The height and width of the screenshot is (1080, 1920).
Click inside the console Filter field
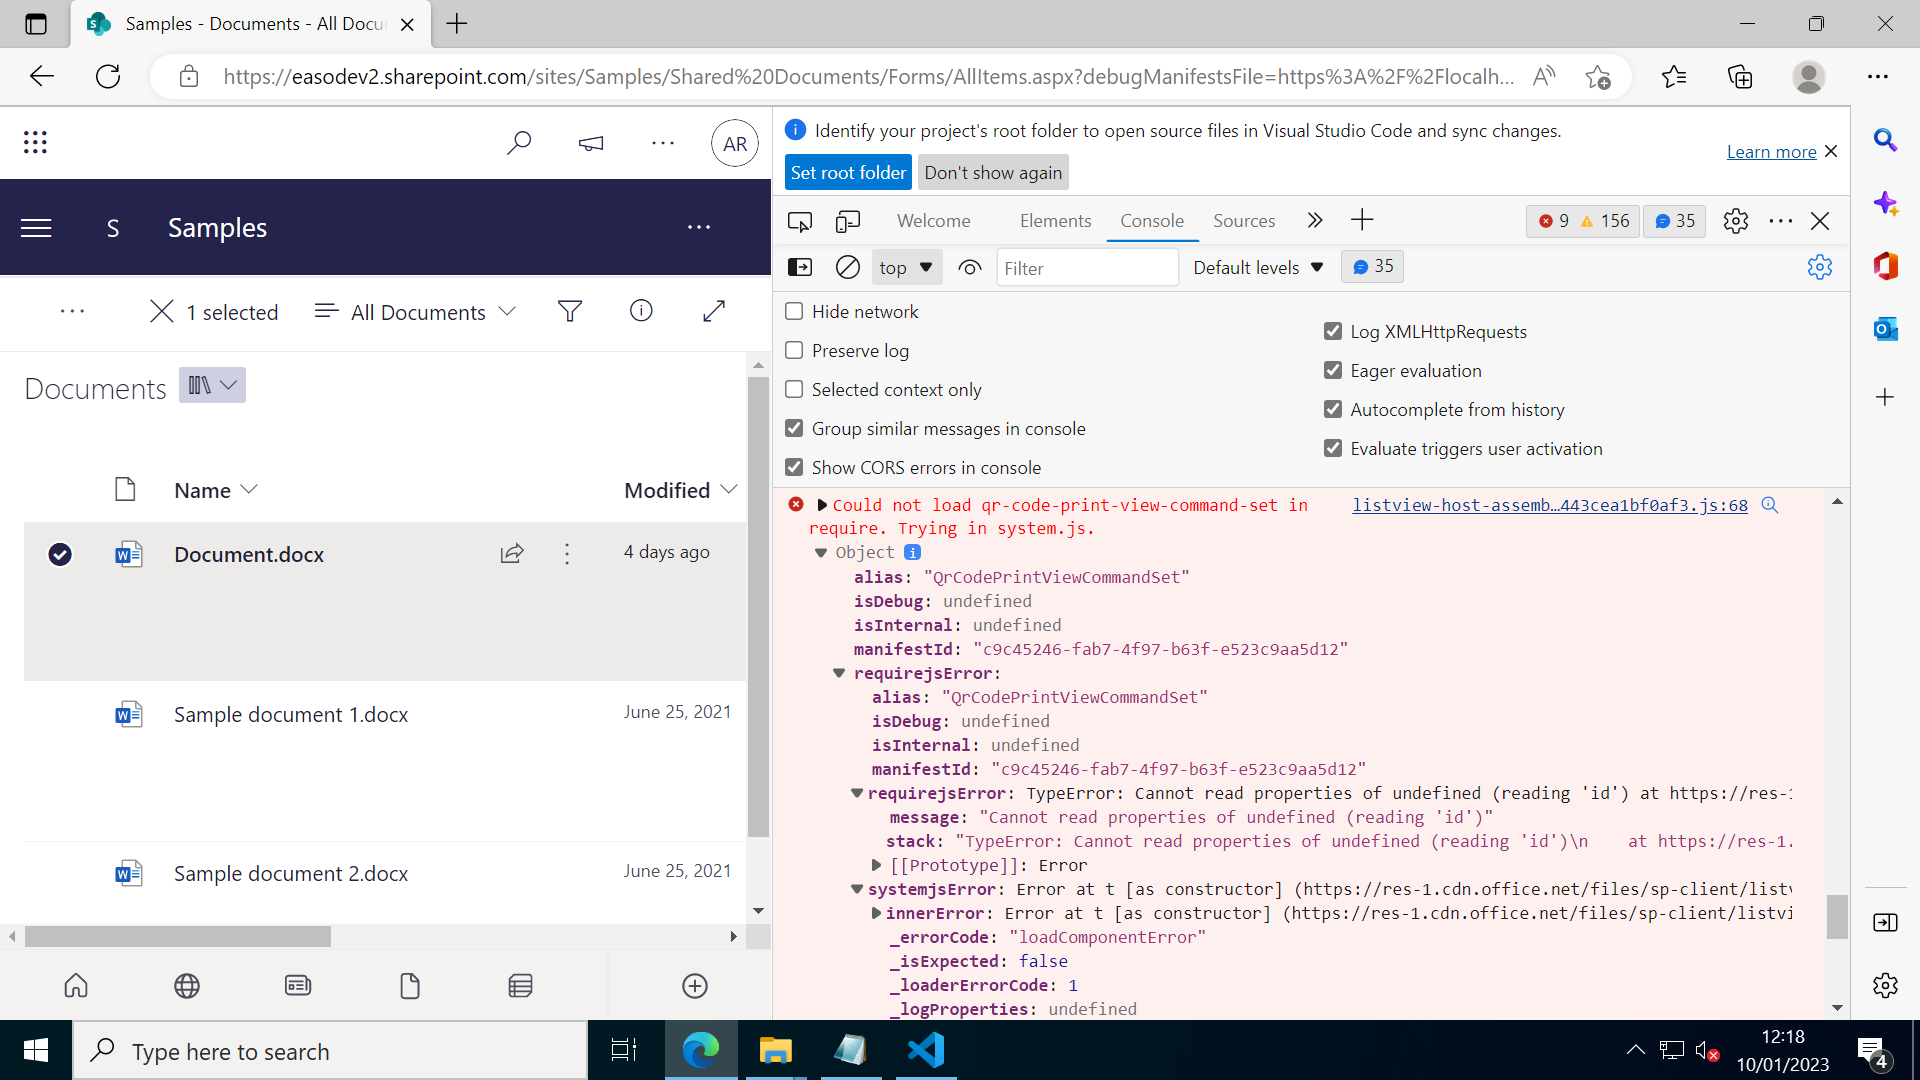(x=1087, y=267)
